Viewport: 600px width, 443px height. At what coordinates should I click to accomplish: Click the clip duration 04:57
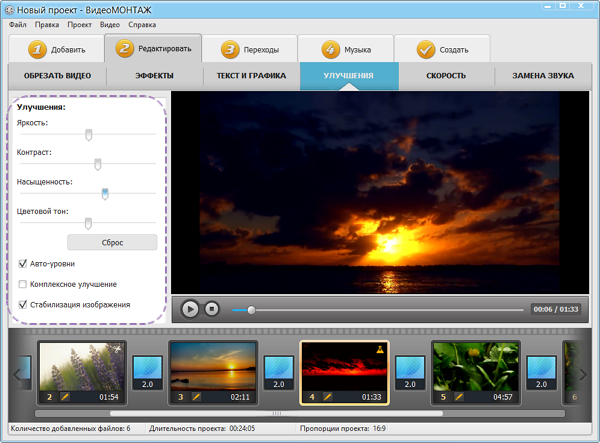(502, 397)
